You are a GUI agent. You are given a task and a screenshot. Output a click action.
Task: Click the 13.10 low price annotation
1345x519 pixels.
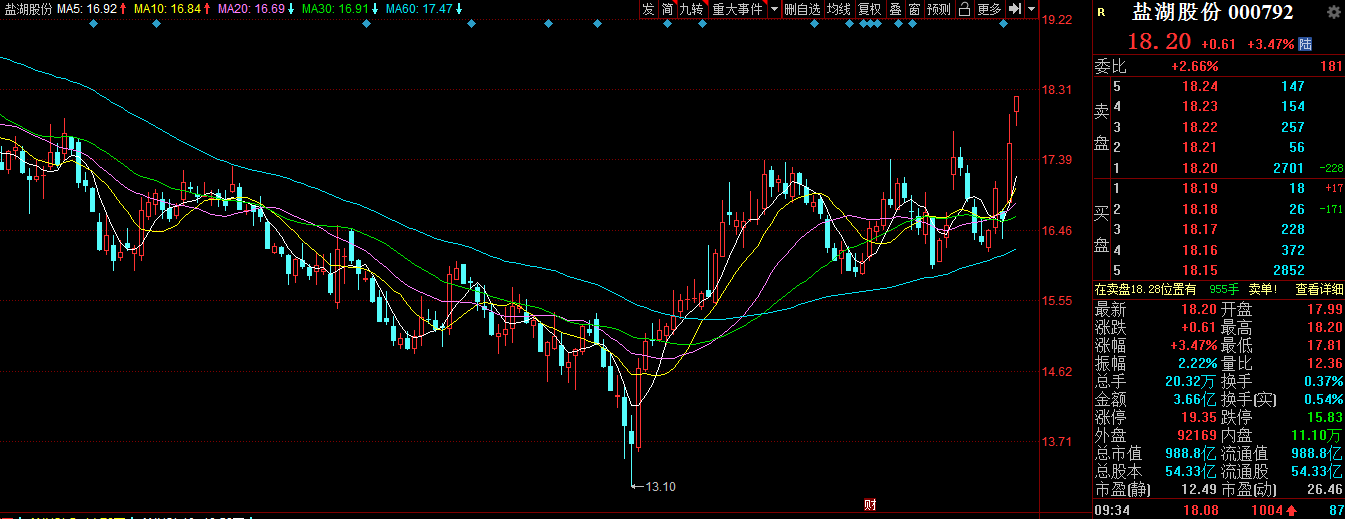pyautogui.click(x=661, y=487)
